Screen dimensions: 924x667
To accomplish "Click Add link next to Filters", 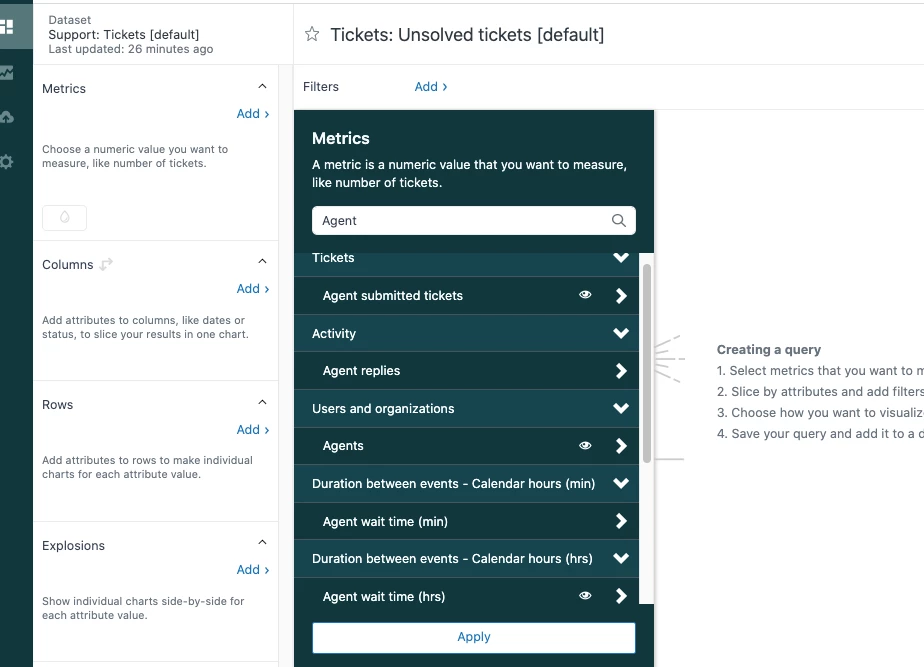I will pos(431,87).
